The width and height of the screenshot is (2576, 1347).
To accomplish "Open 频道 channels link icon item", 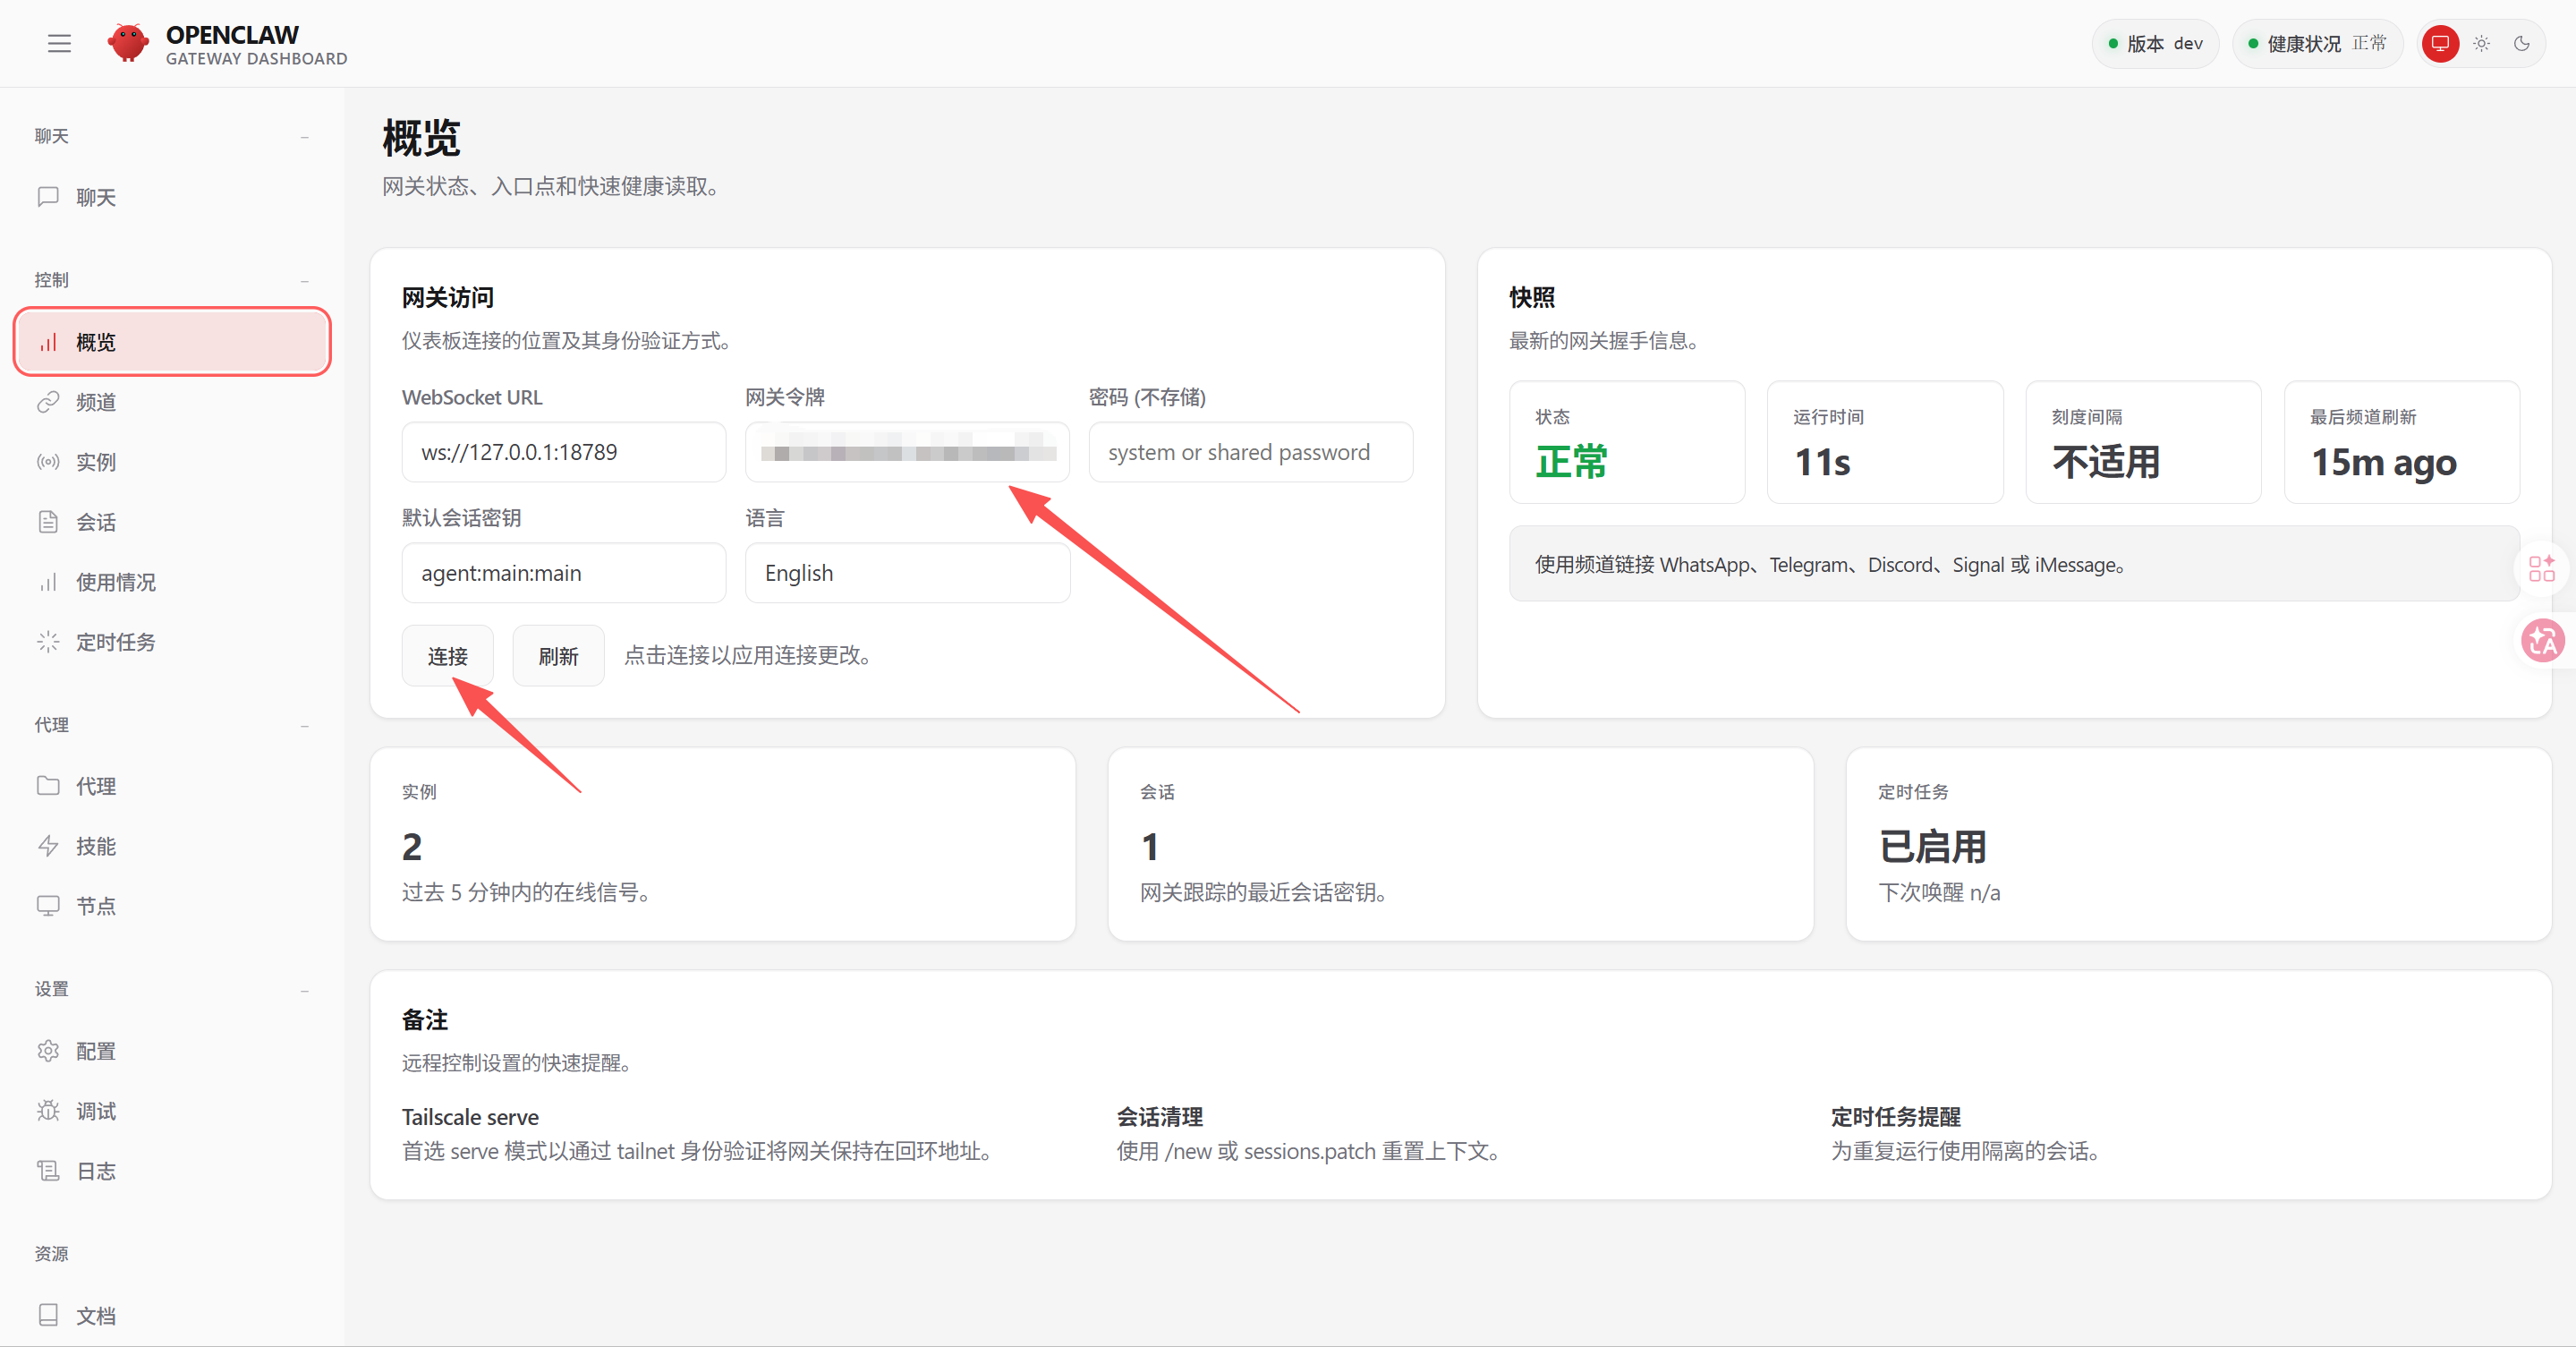I will (96, 402).
